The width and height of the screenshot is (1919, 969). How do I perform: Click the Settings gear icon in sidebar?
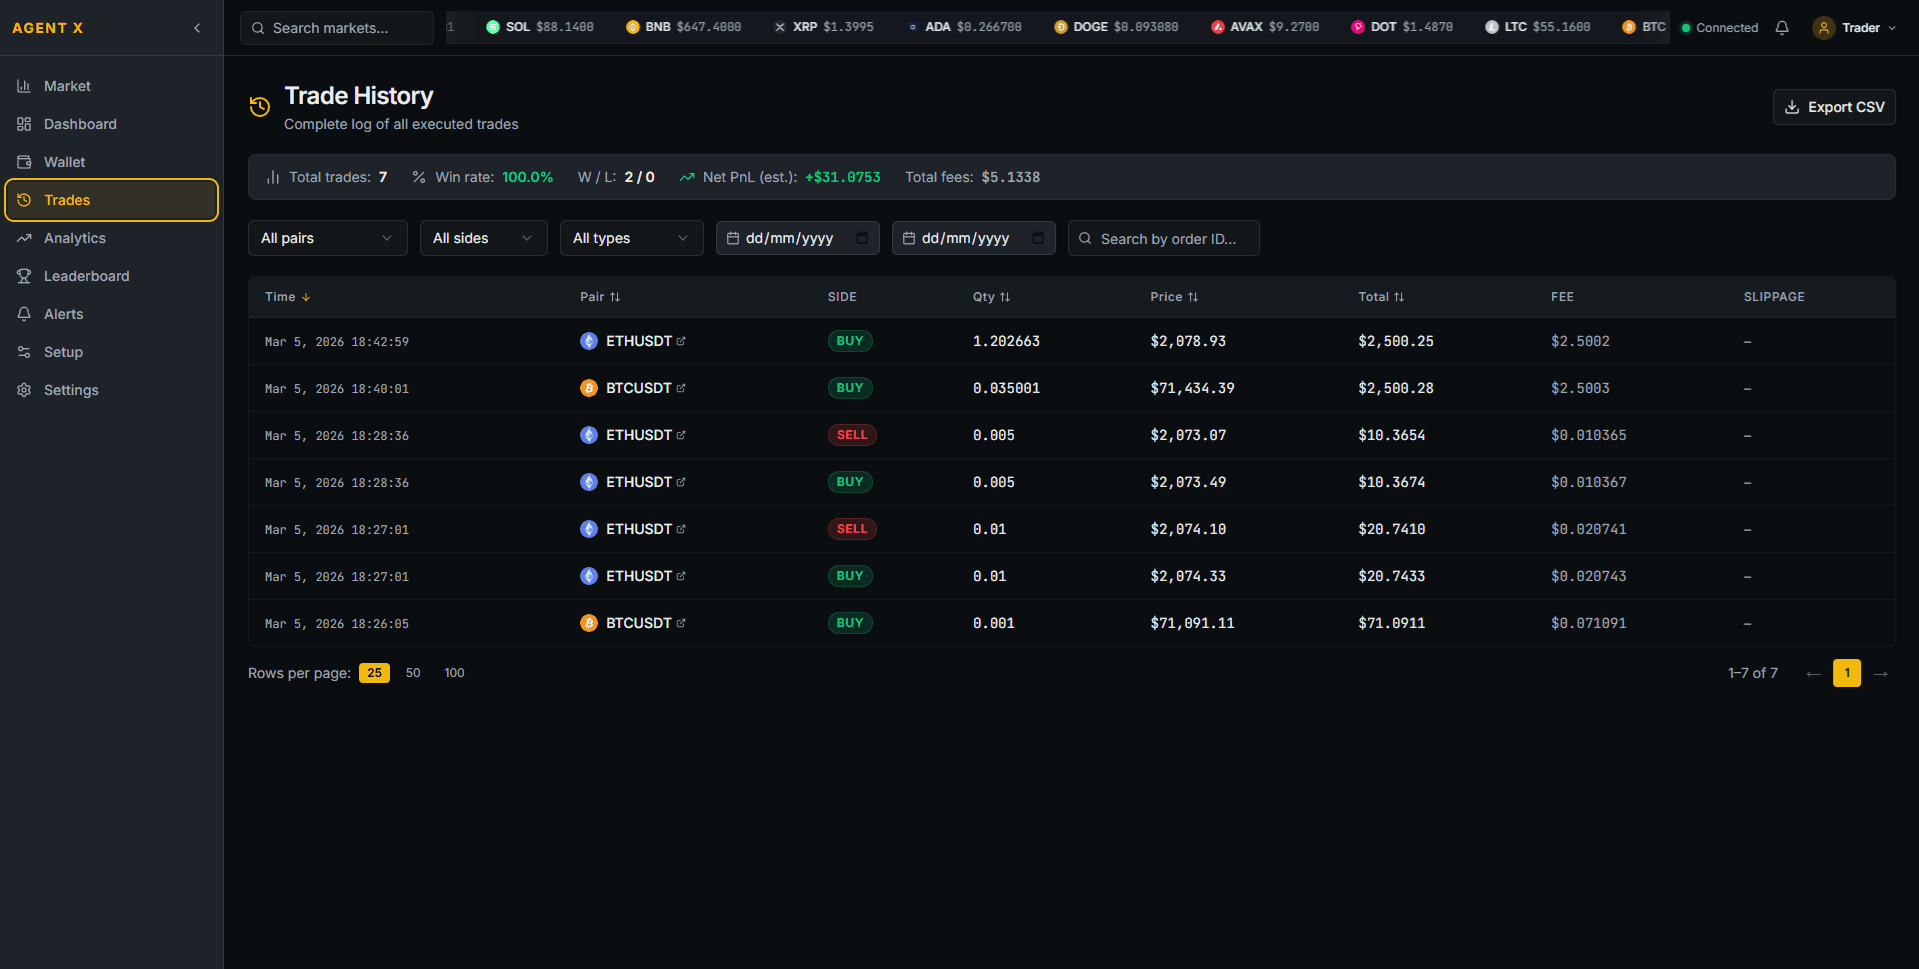[23, 390]
